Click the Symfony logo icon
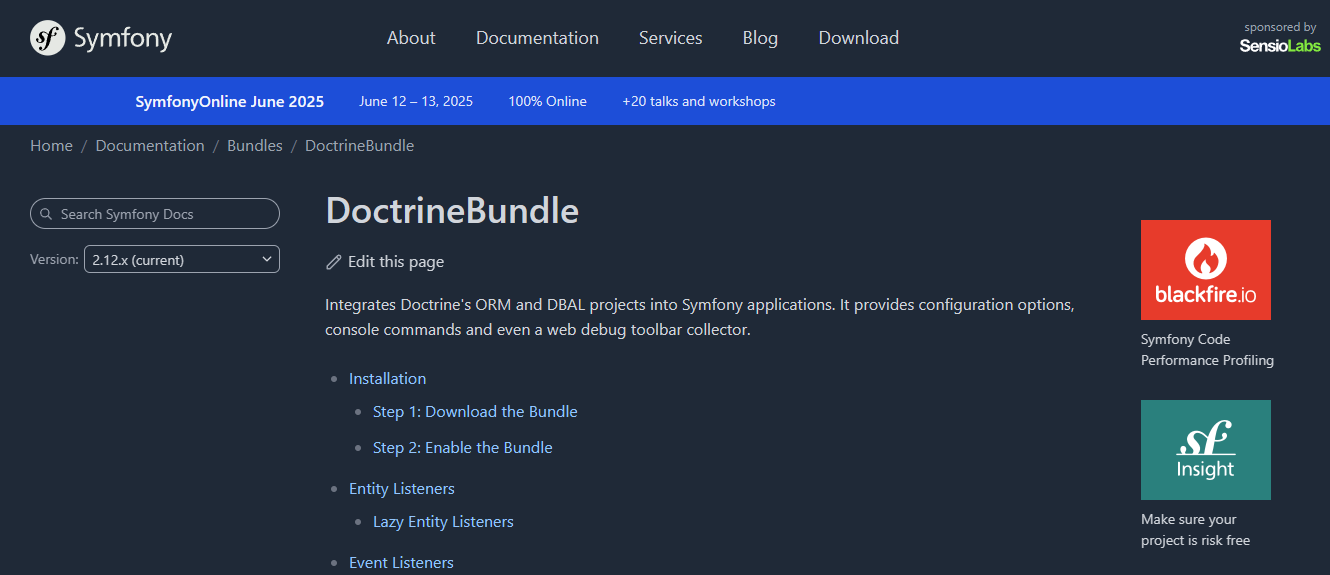This screenshot has width=1330, height=575. click(47, 38)
